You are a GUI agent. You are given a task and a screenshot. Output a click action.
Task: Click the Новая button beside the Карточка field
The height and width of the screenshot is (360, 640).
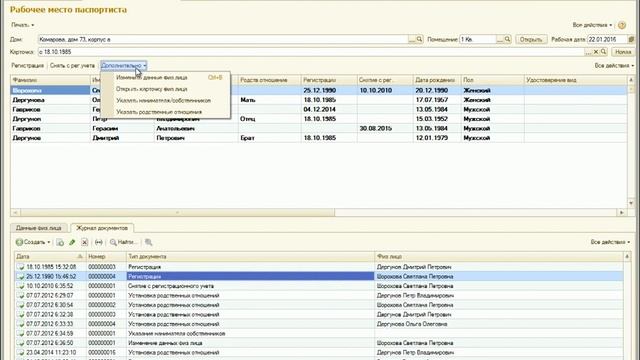click(623, 52)
